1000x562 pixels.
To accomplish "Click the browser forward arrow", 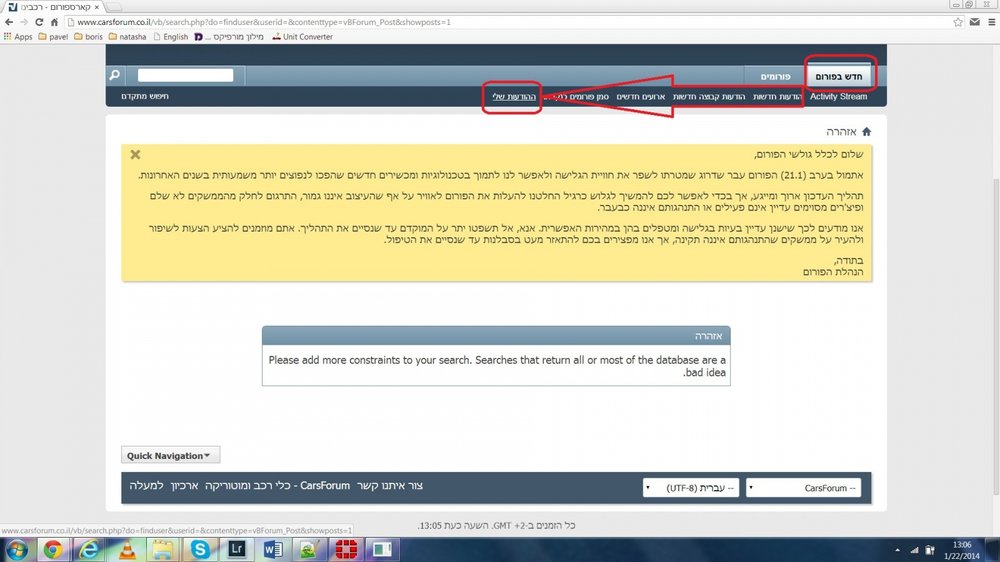I will [x=24, y=22].
